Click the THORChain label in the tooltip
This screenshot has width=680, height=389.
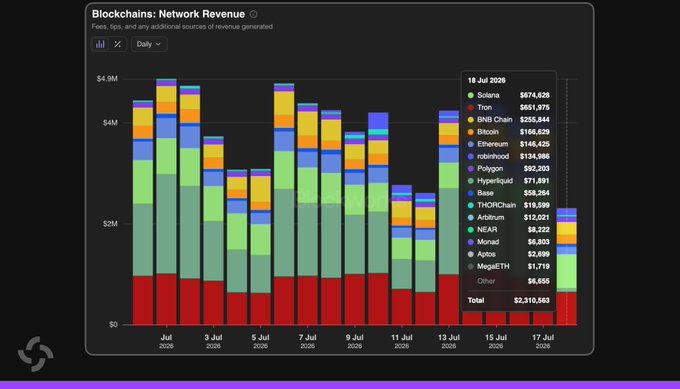pyautogui.click(x=497, y=205)
